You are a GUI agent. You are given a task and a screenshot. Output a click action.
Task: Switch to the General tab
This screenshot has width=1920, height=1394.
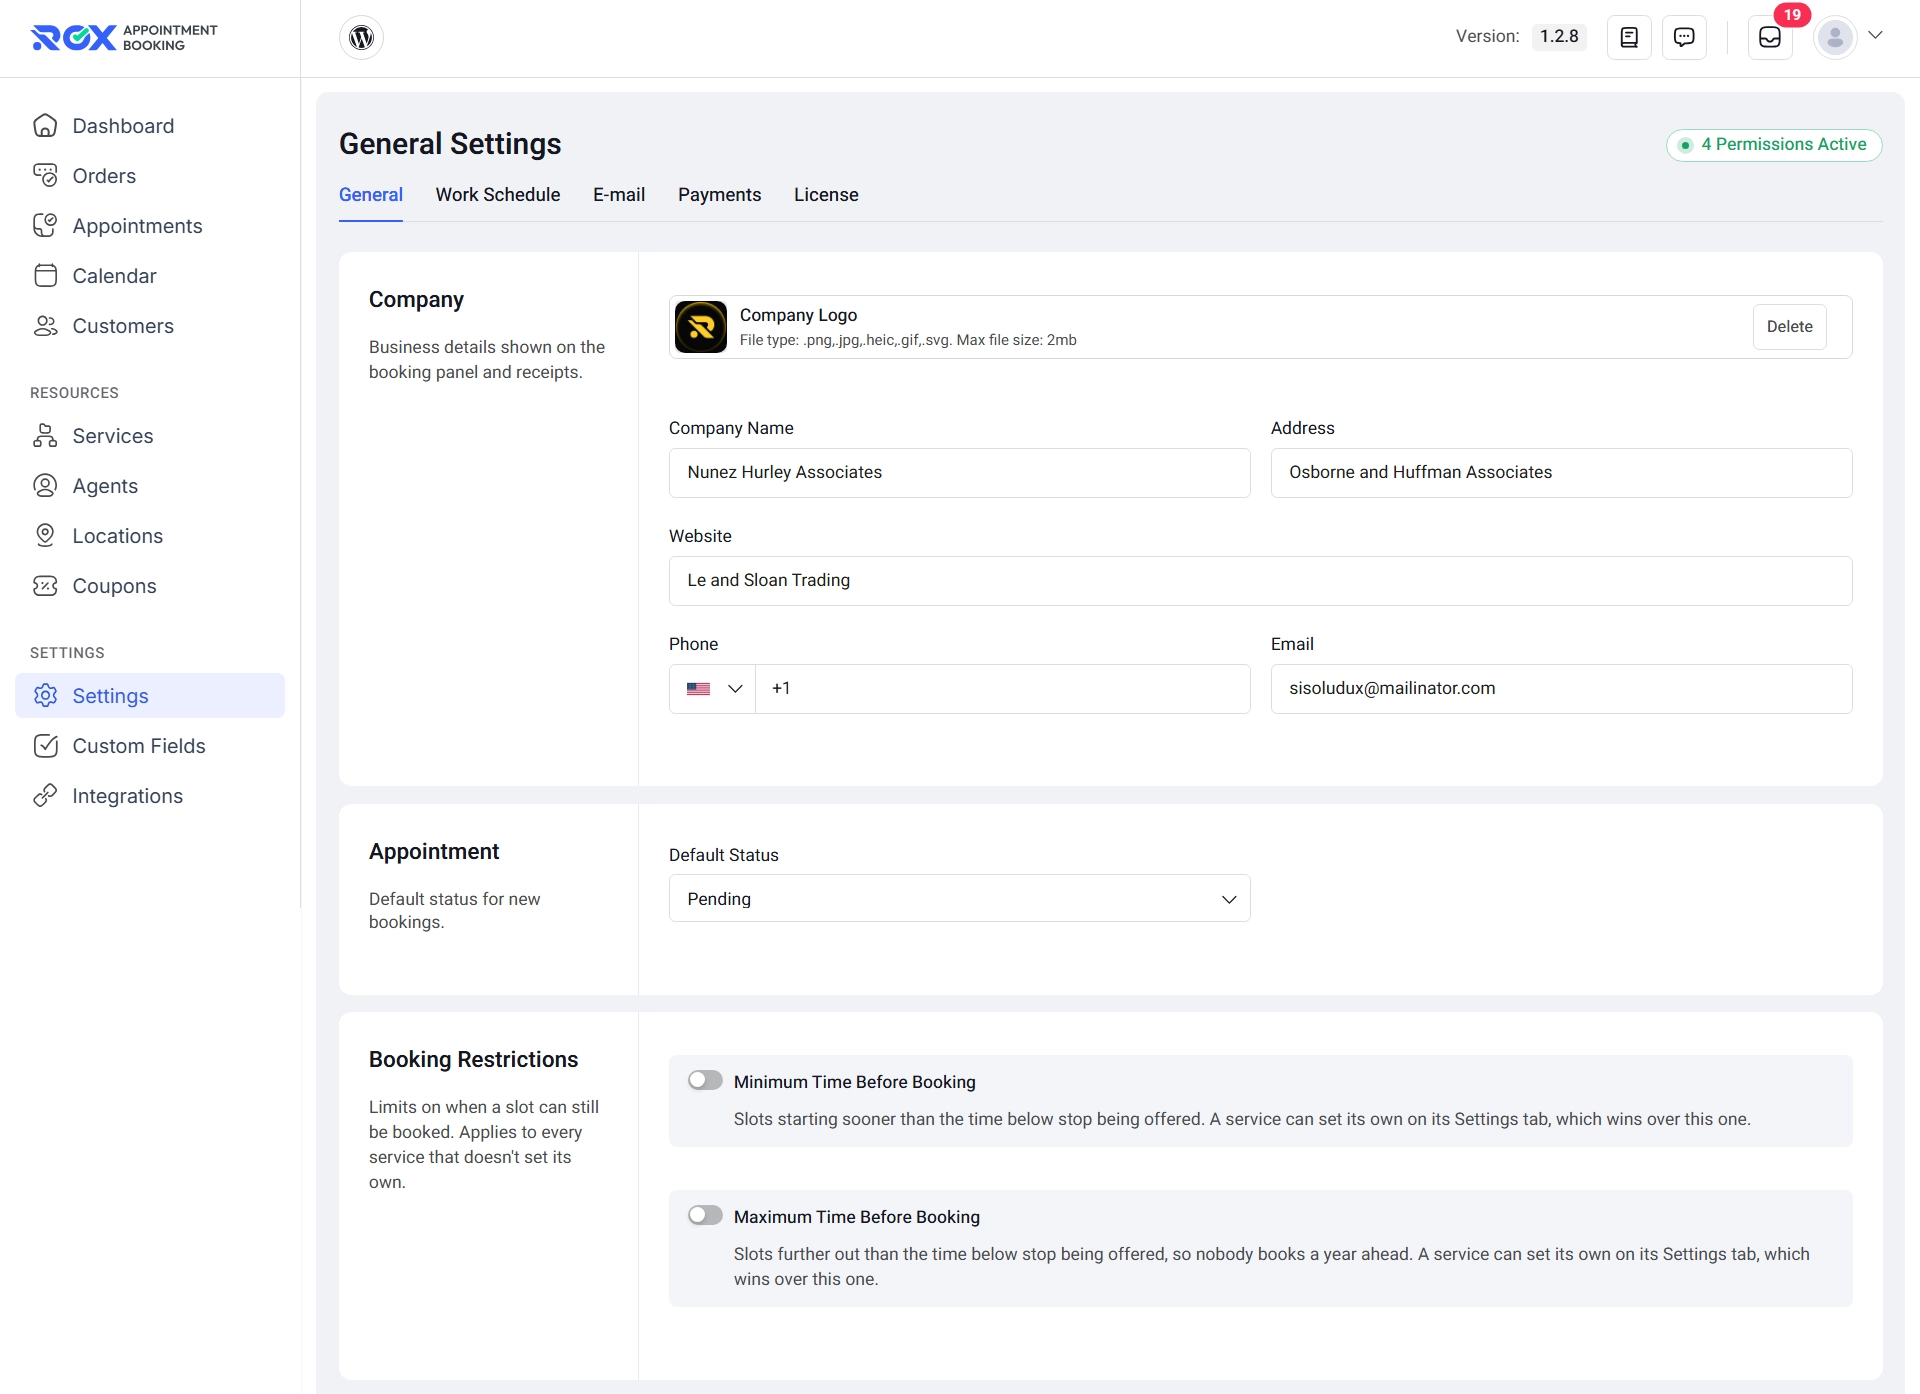pos(371,195)
